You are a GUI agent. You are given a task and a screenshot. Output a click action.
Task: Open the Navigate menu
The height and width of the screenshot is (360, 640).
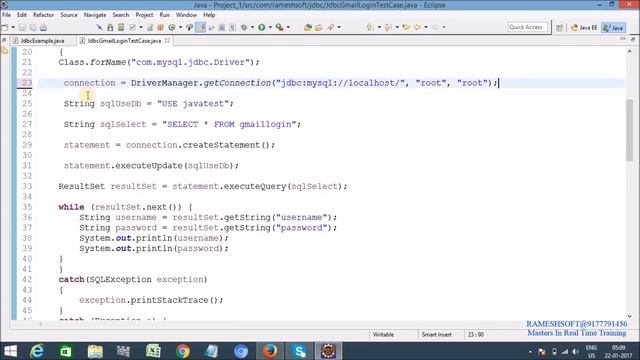pos(95,15)
